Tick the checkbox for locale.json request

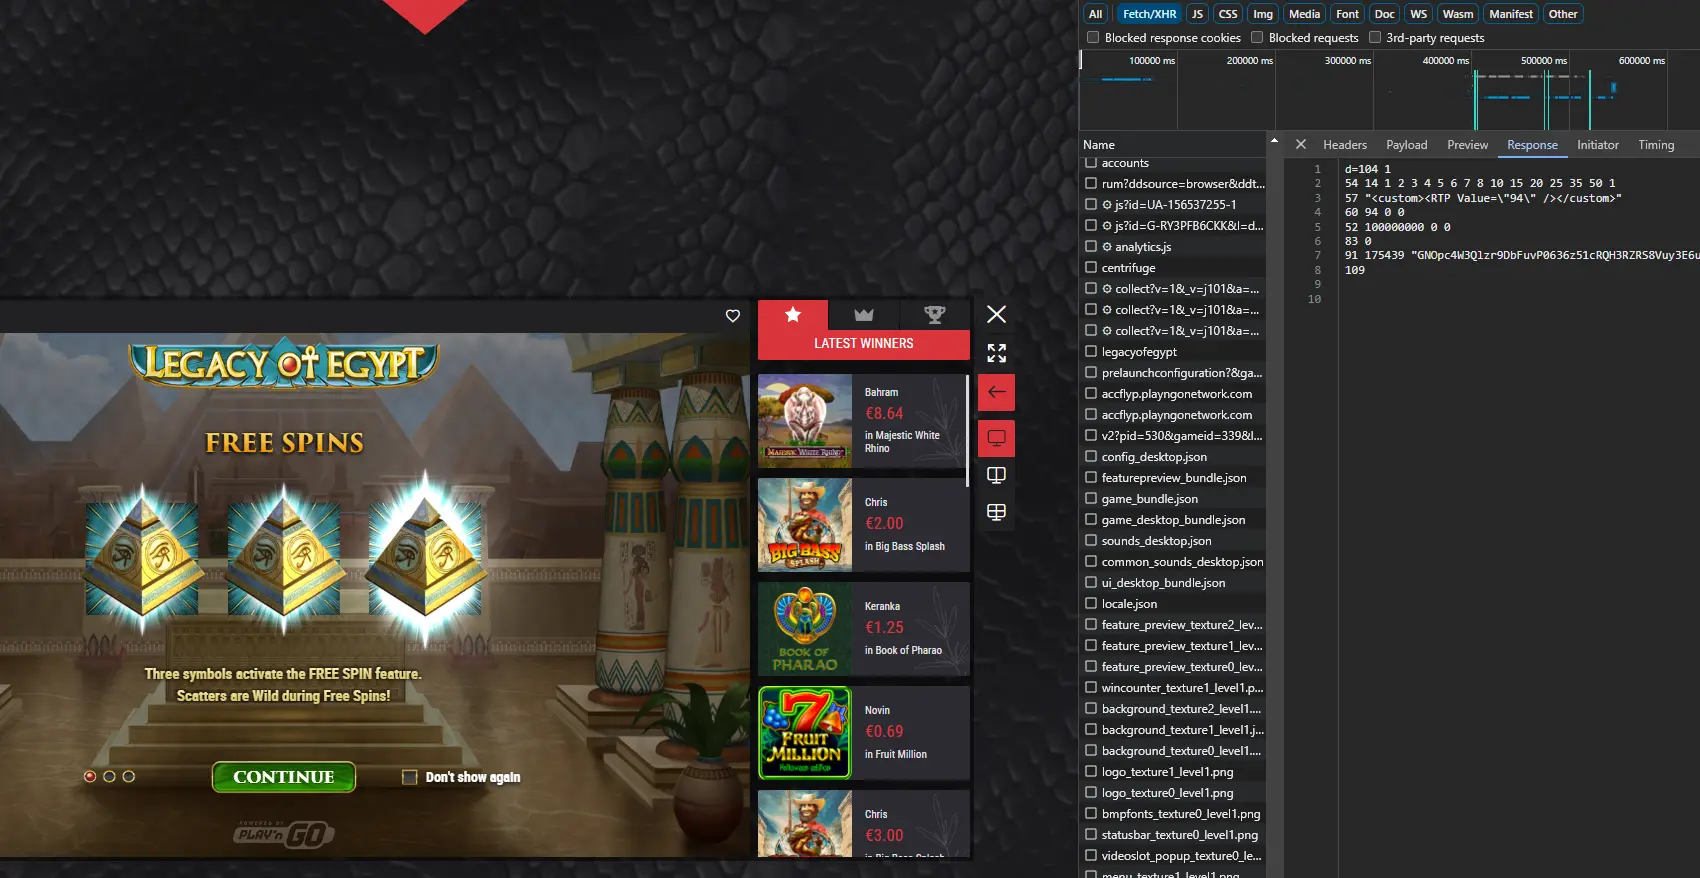1091,603
